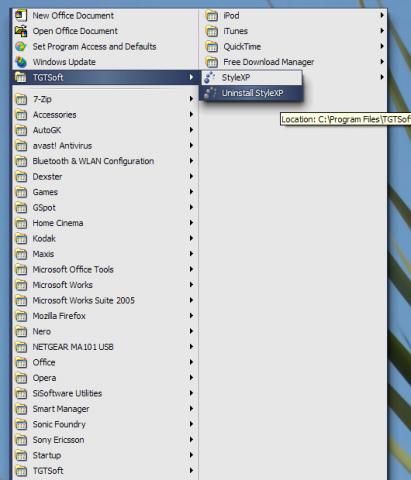Click the Mozilla Firefox folder icon
This screenshot has height=480, width=411.
coord(21,316)
